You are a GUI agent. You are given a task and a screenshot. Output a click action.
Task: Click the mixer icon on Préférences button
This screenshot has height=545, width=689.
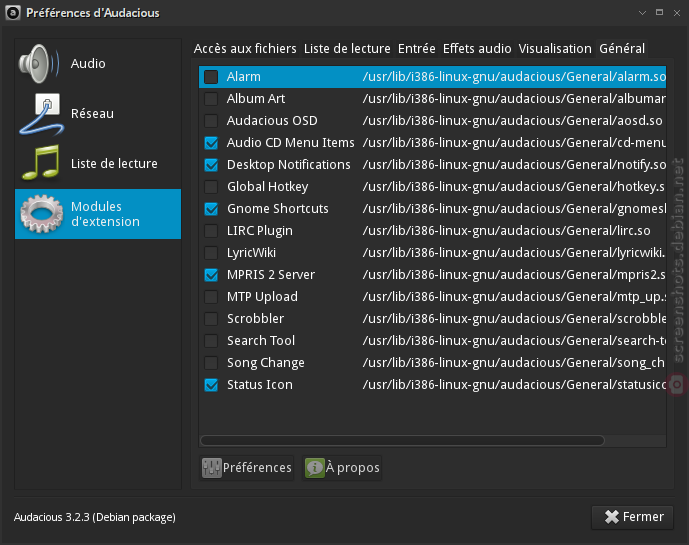click(211, 468)
